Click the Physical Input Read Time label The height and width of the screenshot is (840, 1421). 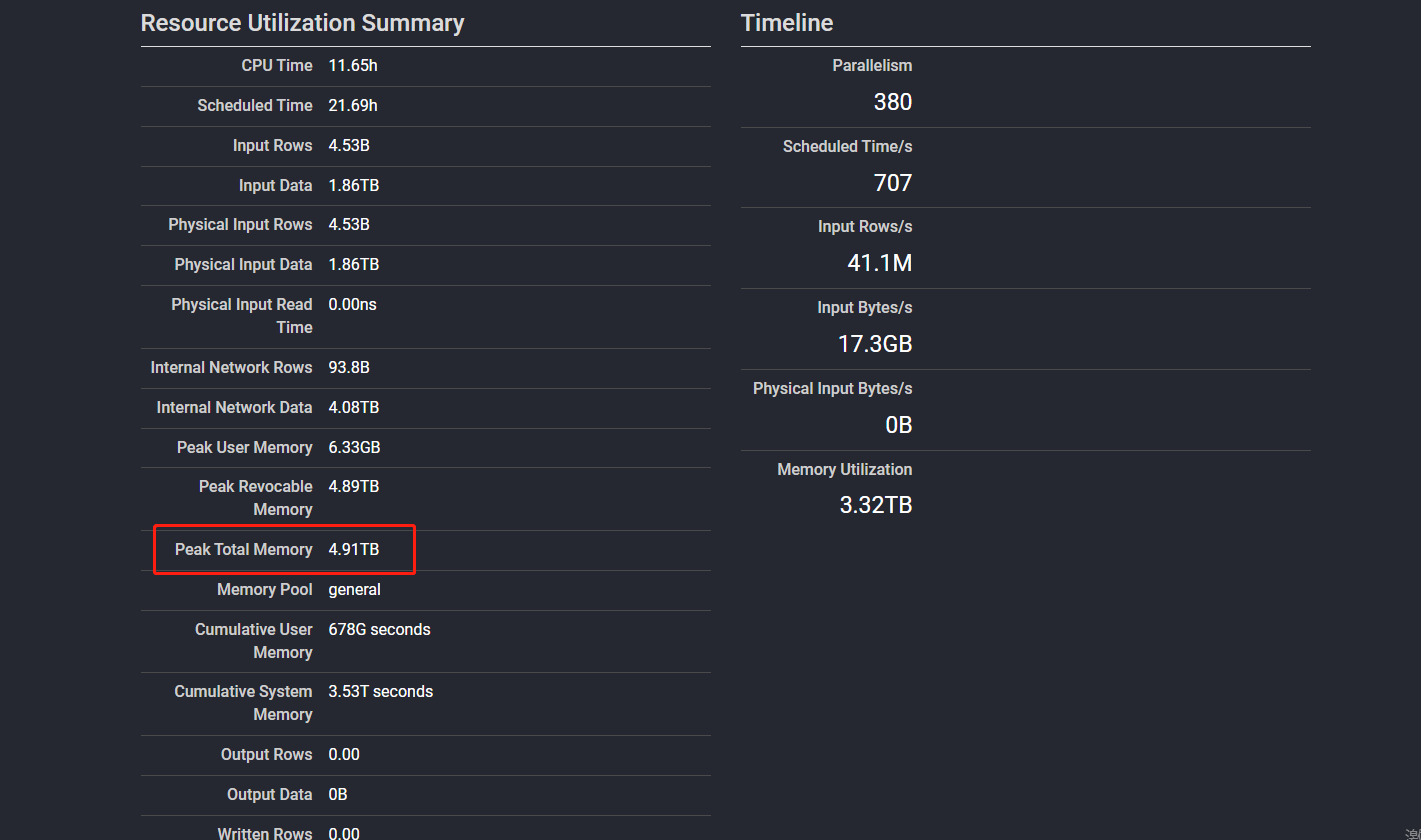coord(242,315)
